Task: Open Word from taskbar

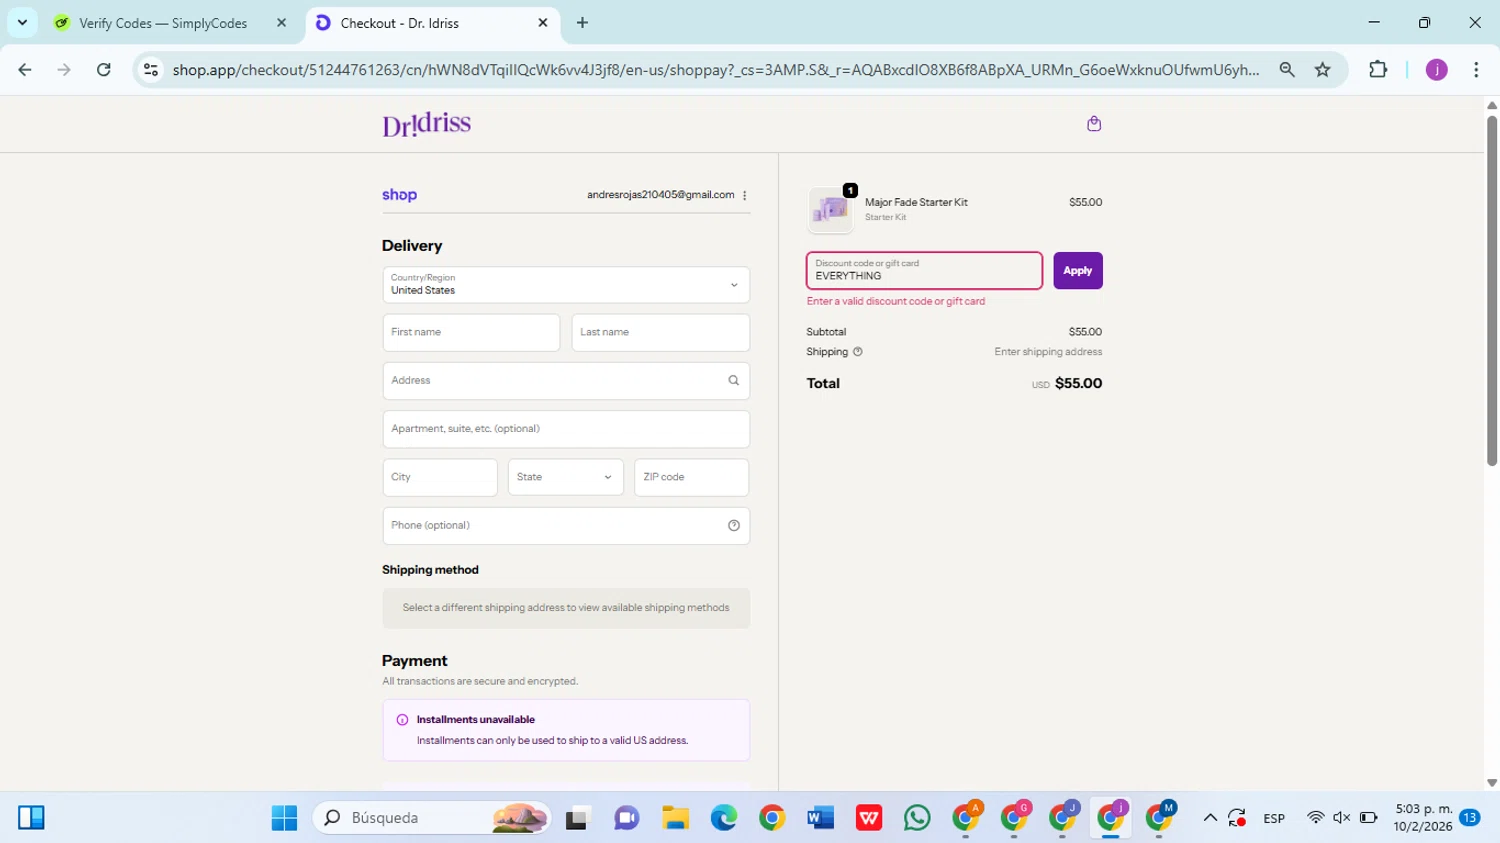Action: [x=821, y=818]
